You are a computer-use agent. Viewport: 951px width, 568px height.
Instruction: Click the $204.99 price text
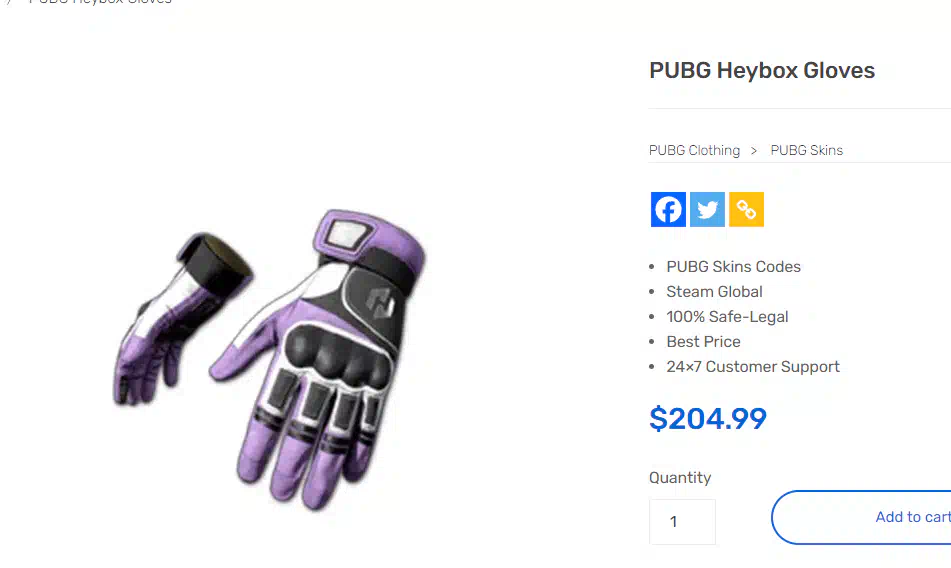pos(708,418)
